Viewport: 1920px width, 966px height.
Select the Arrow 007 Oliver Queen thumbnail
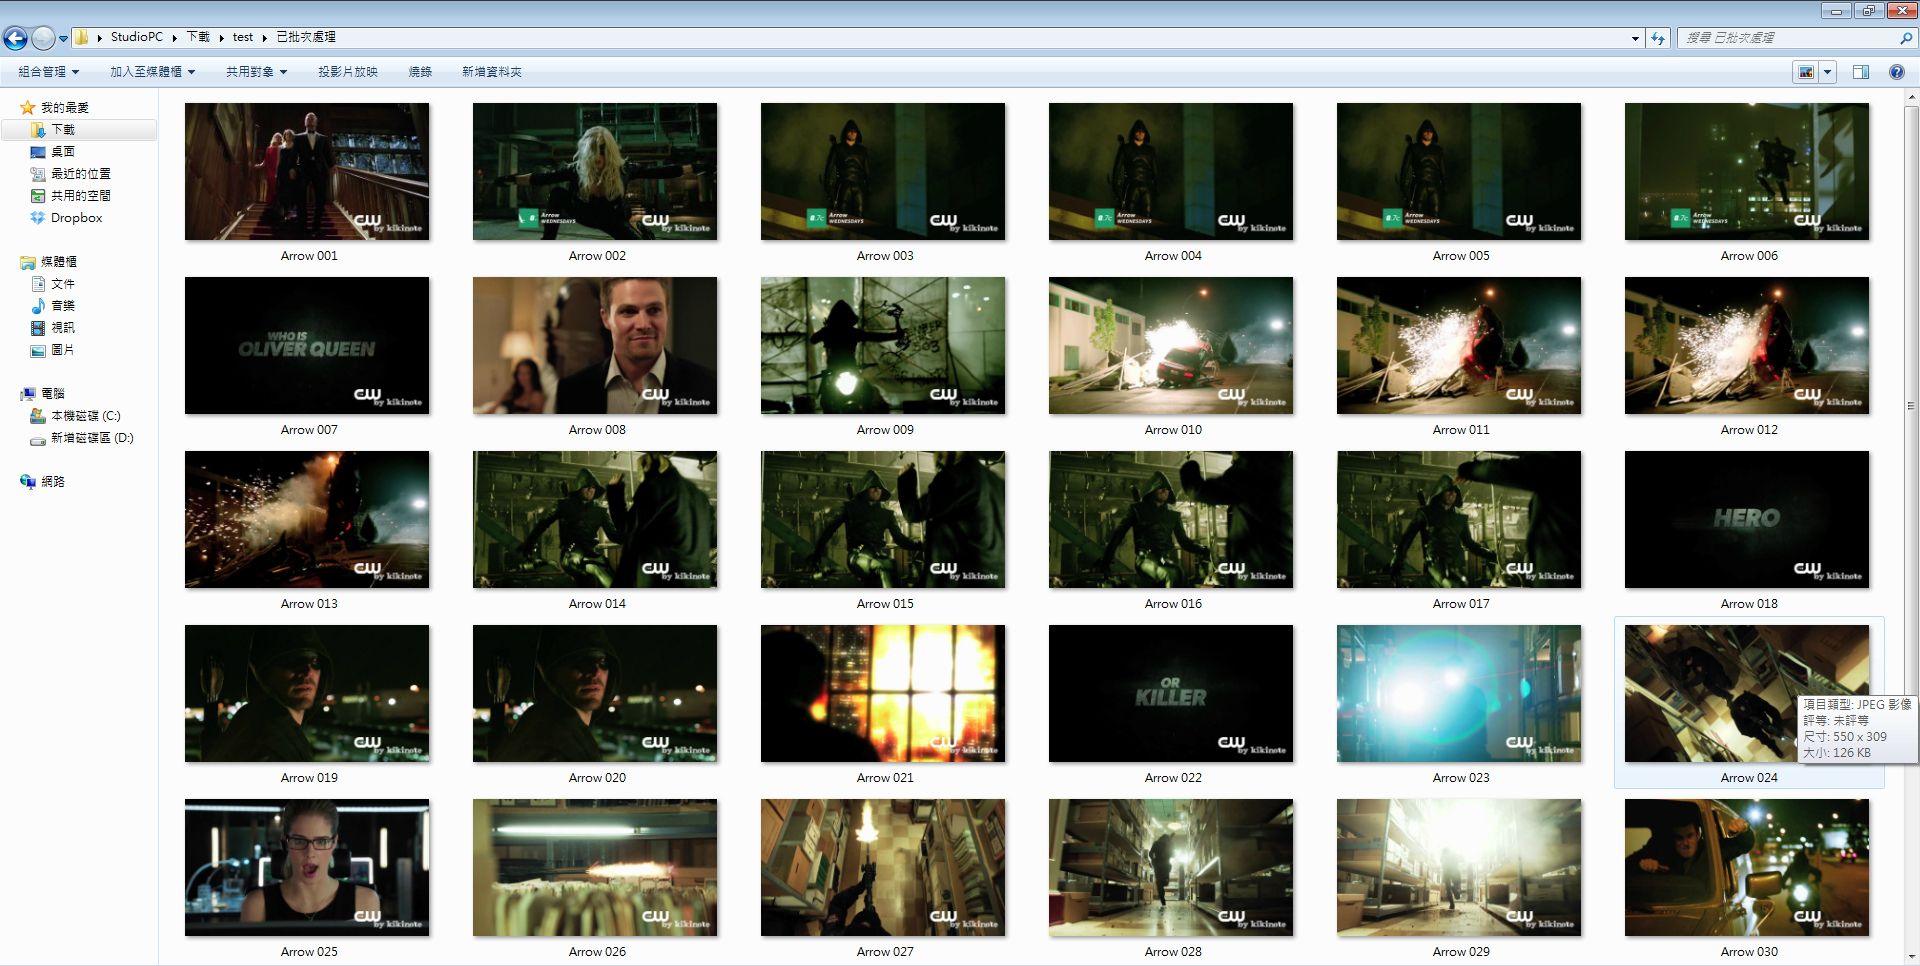pos(307,345)
